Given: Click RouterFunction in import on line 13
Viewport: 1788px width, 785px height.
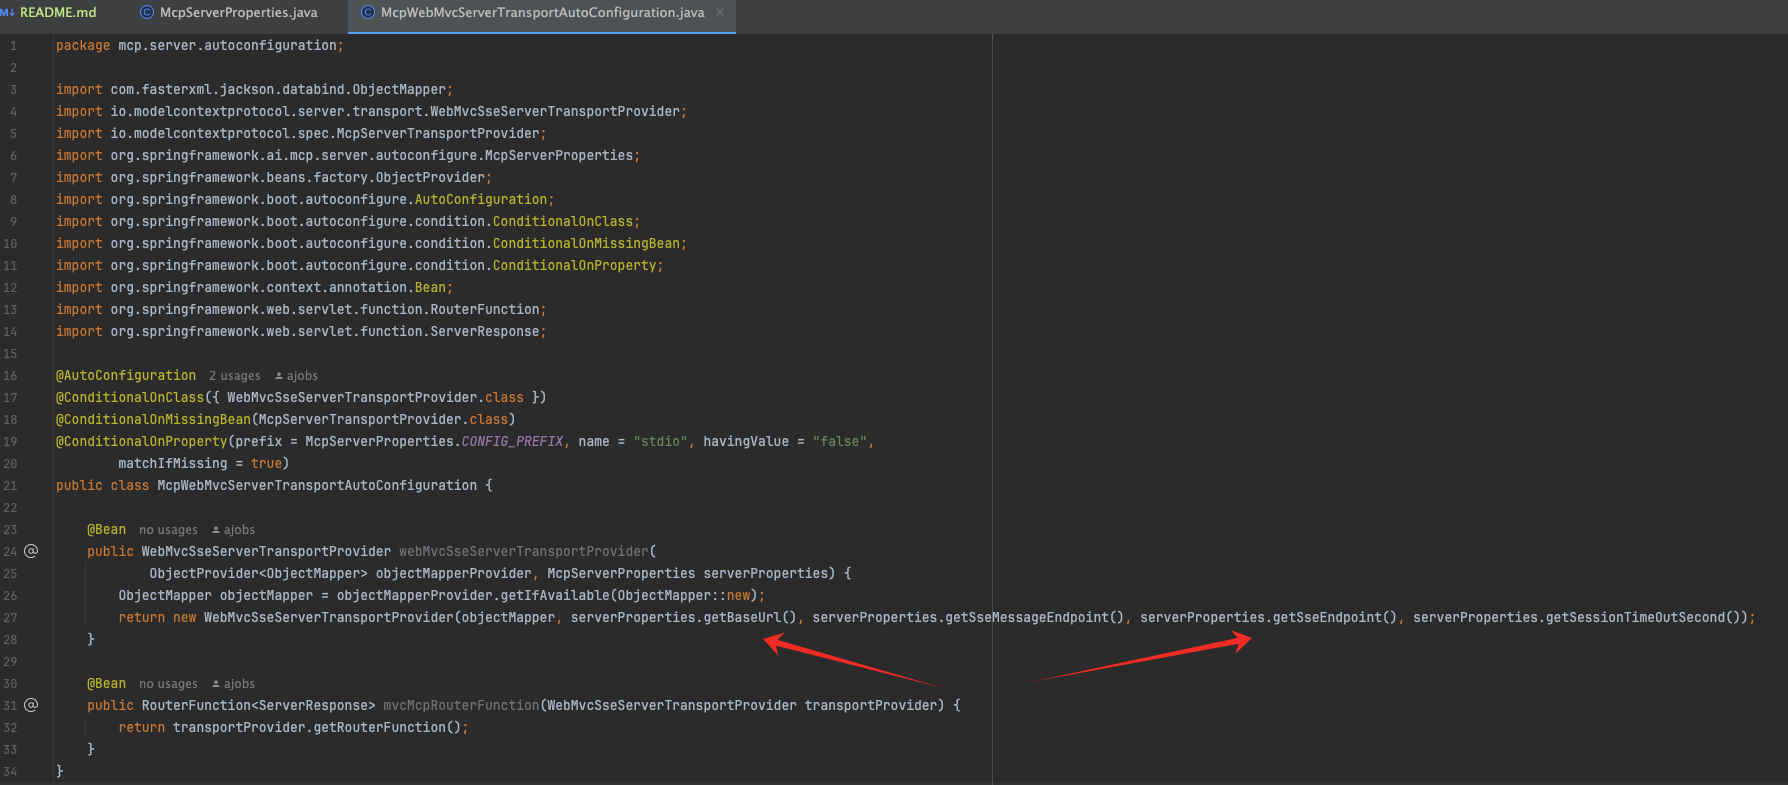Looking at the screenshot, I should coord(485,310).
